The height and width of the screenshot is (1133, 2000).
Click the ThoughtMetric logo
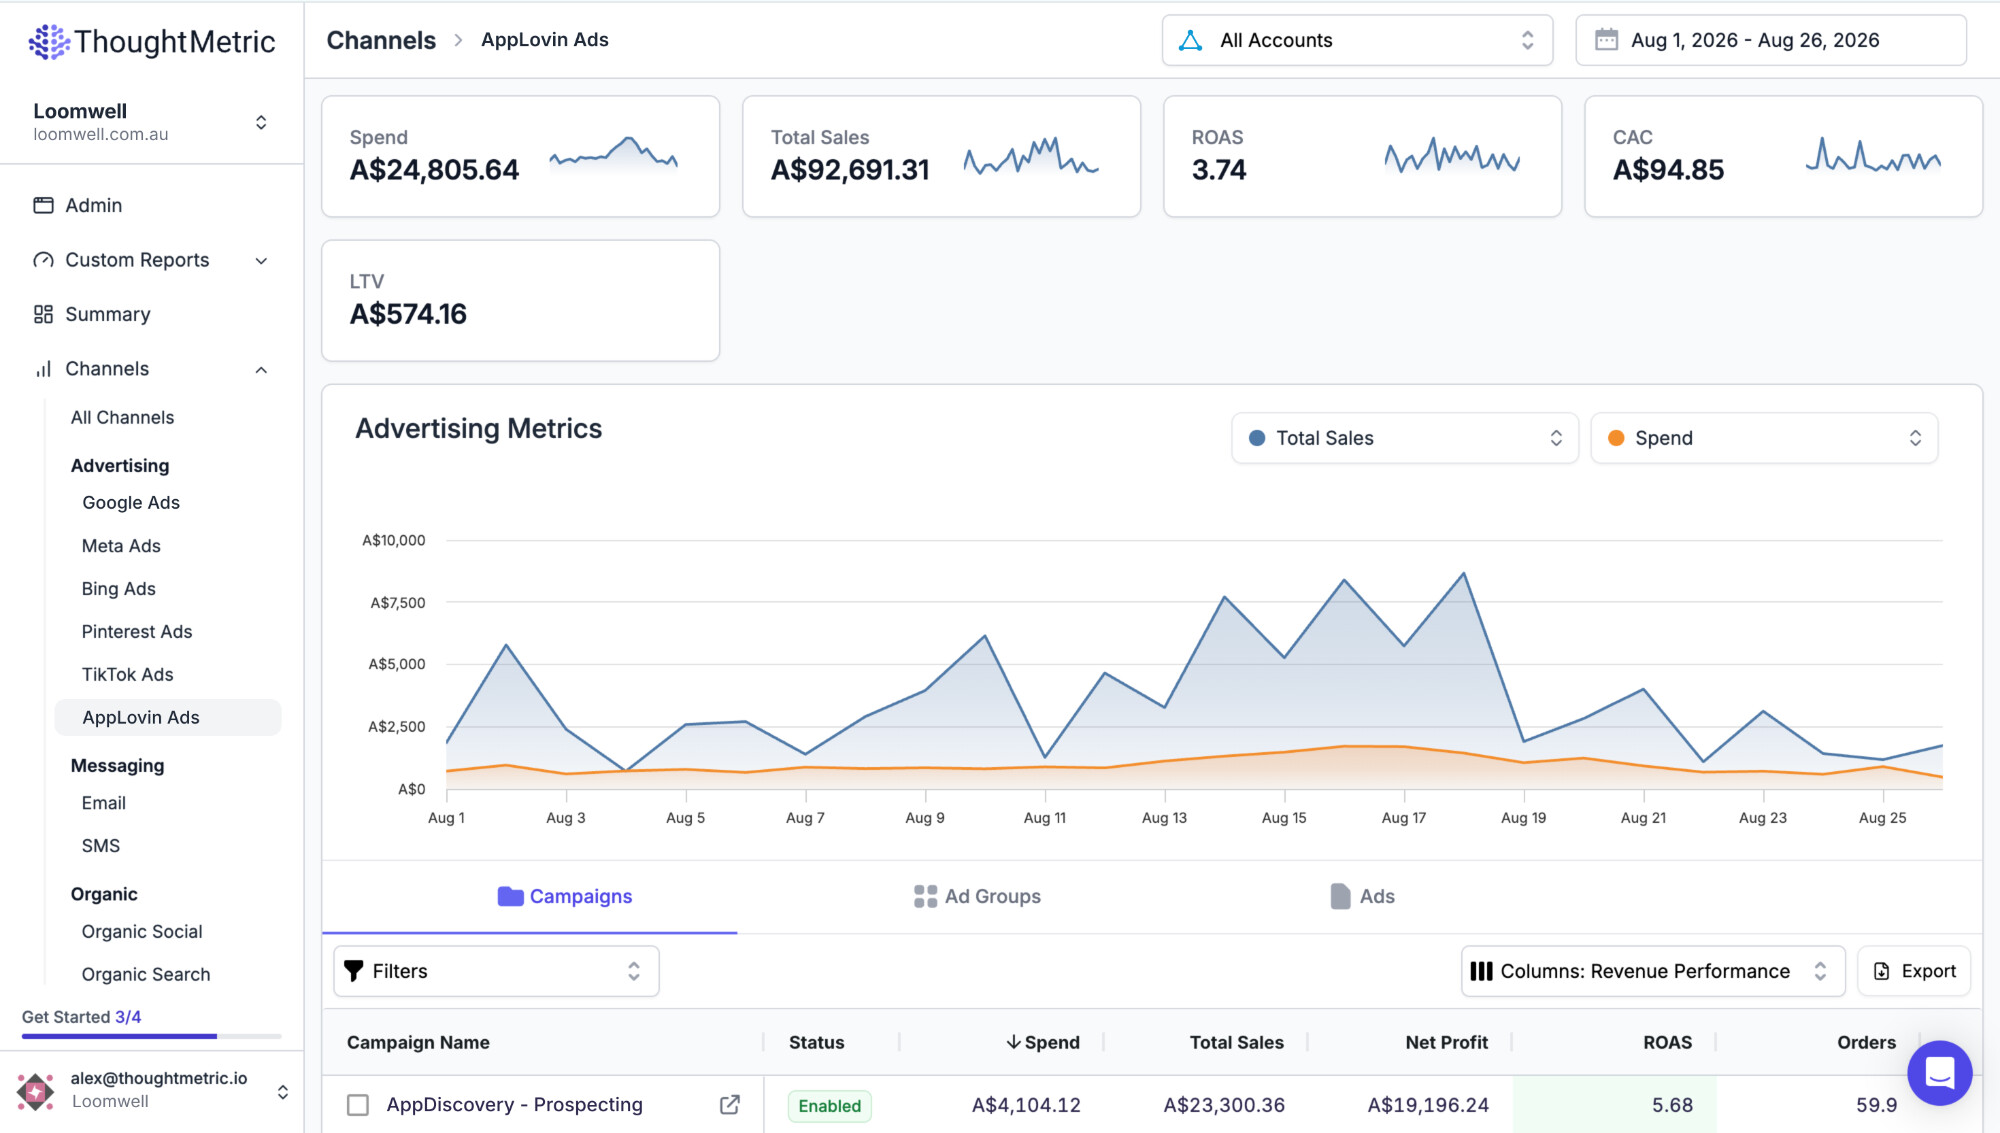pyautogui.click(x=151, y=41)
